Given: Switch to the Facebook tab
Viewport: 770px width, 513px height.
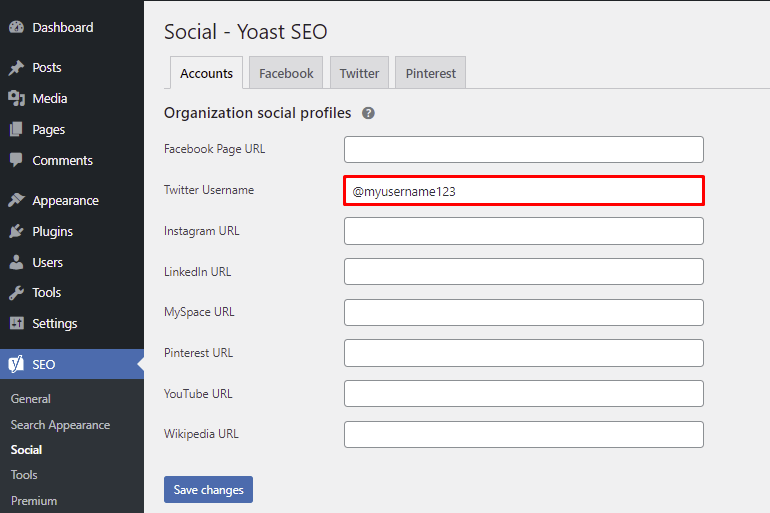Looking at the screenshot, I should click(x=286, y=73).
